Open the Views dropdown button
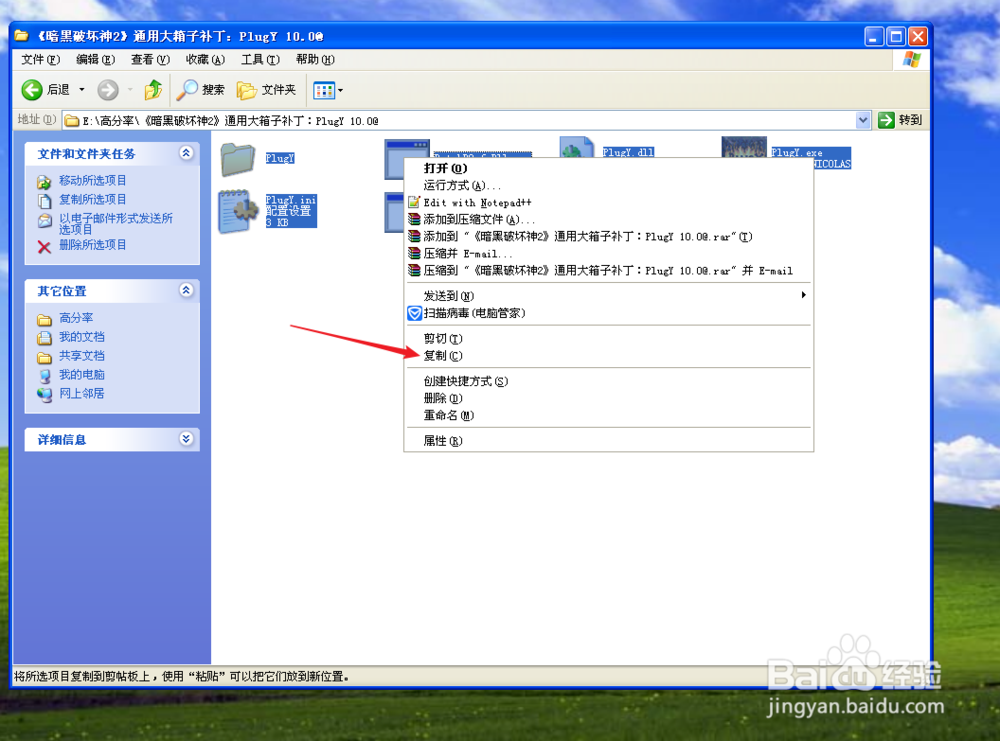The height and width of the screenshot is (741, 1000). point(328,90)
